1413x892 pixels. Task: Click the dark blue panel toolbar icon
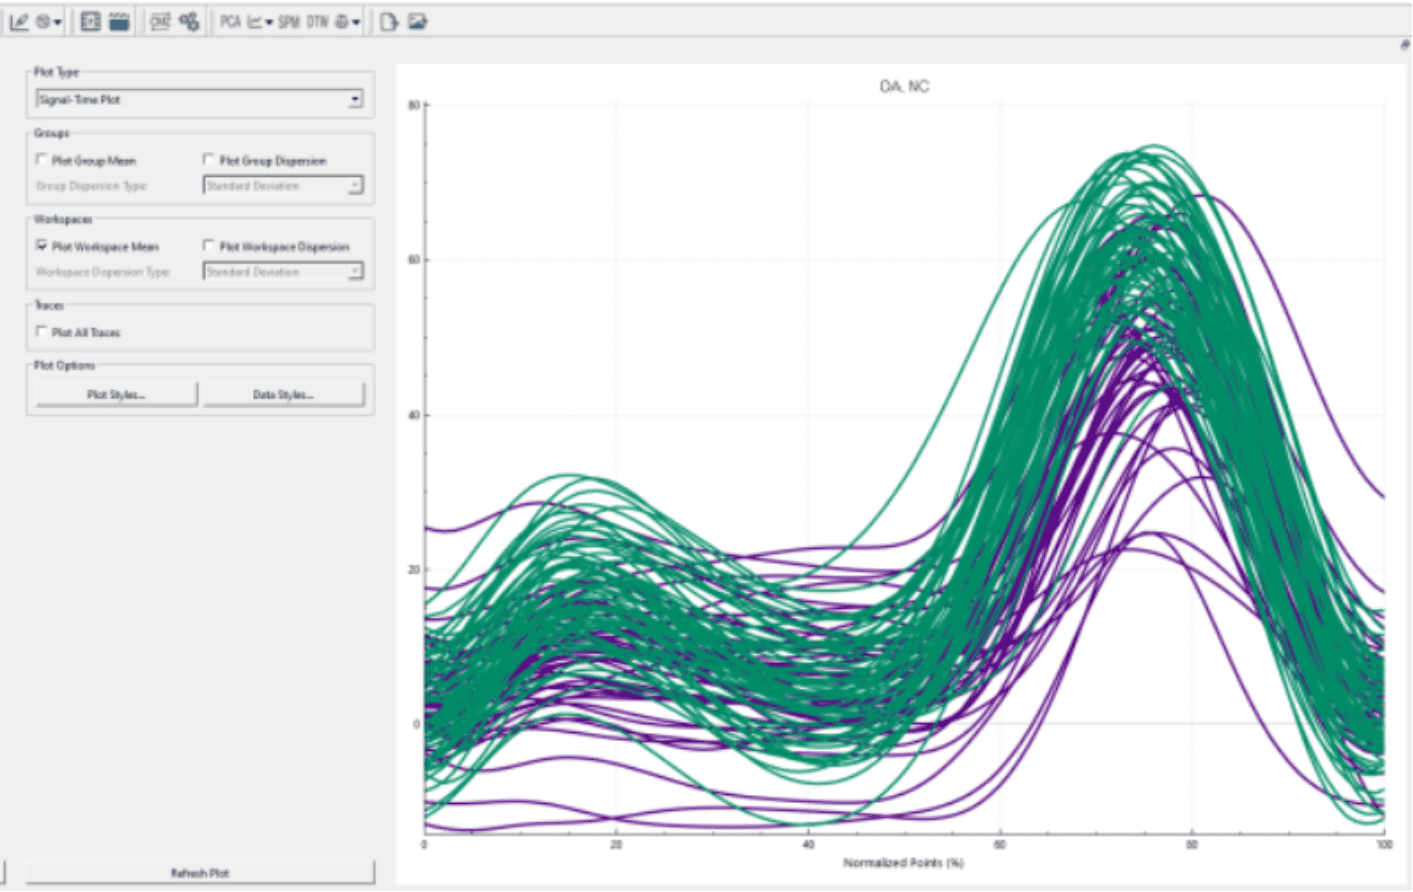tap(119, 21)
